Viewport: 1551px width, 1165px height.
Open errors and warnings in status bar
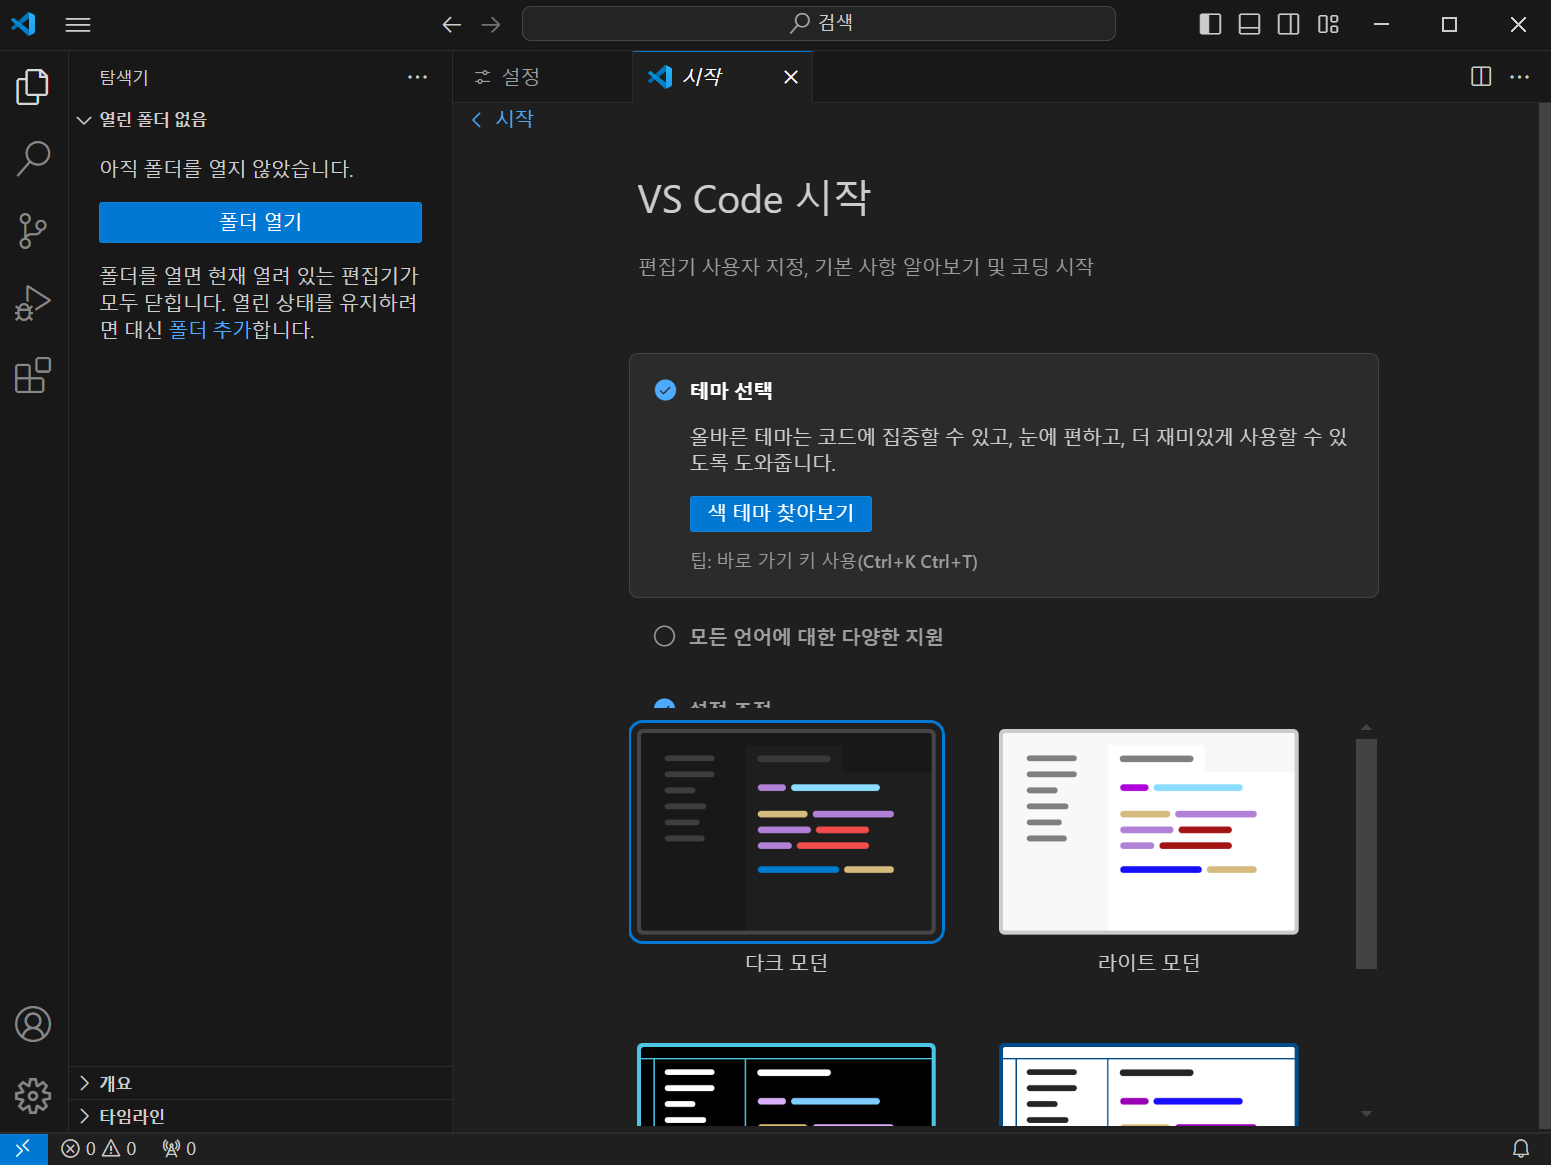[99, 1148]
